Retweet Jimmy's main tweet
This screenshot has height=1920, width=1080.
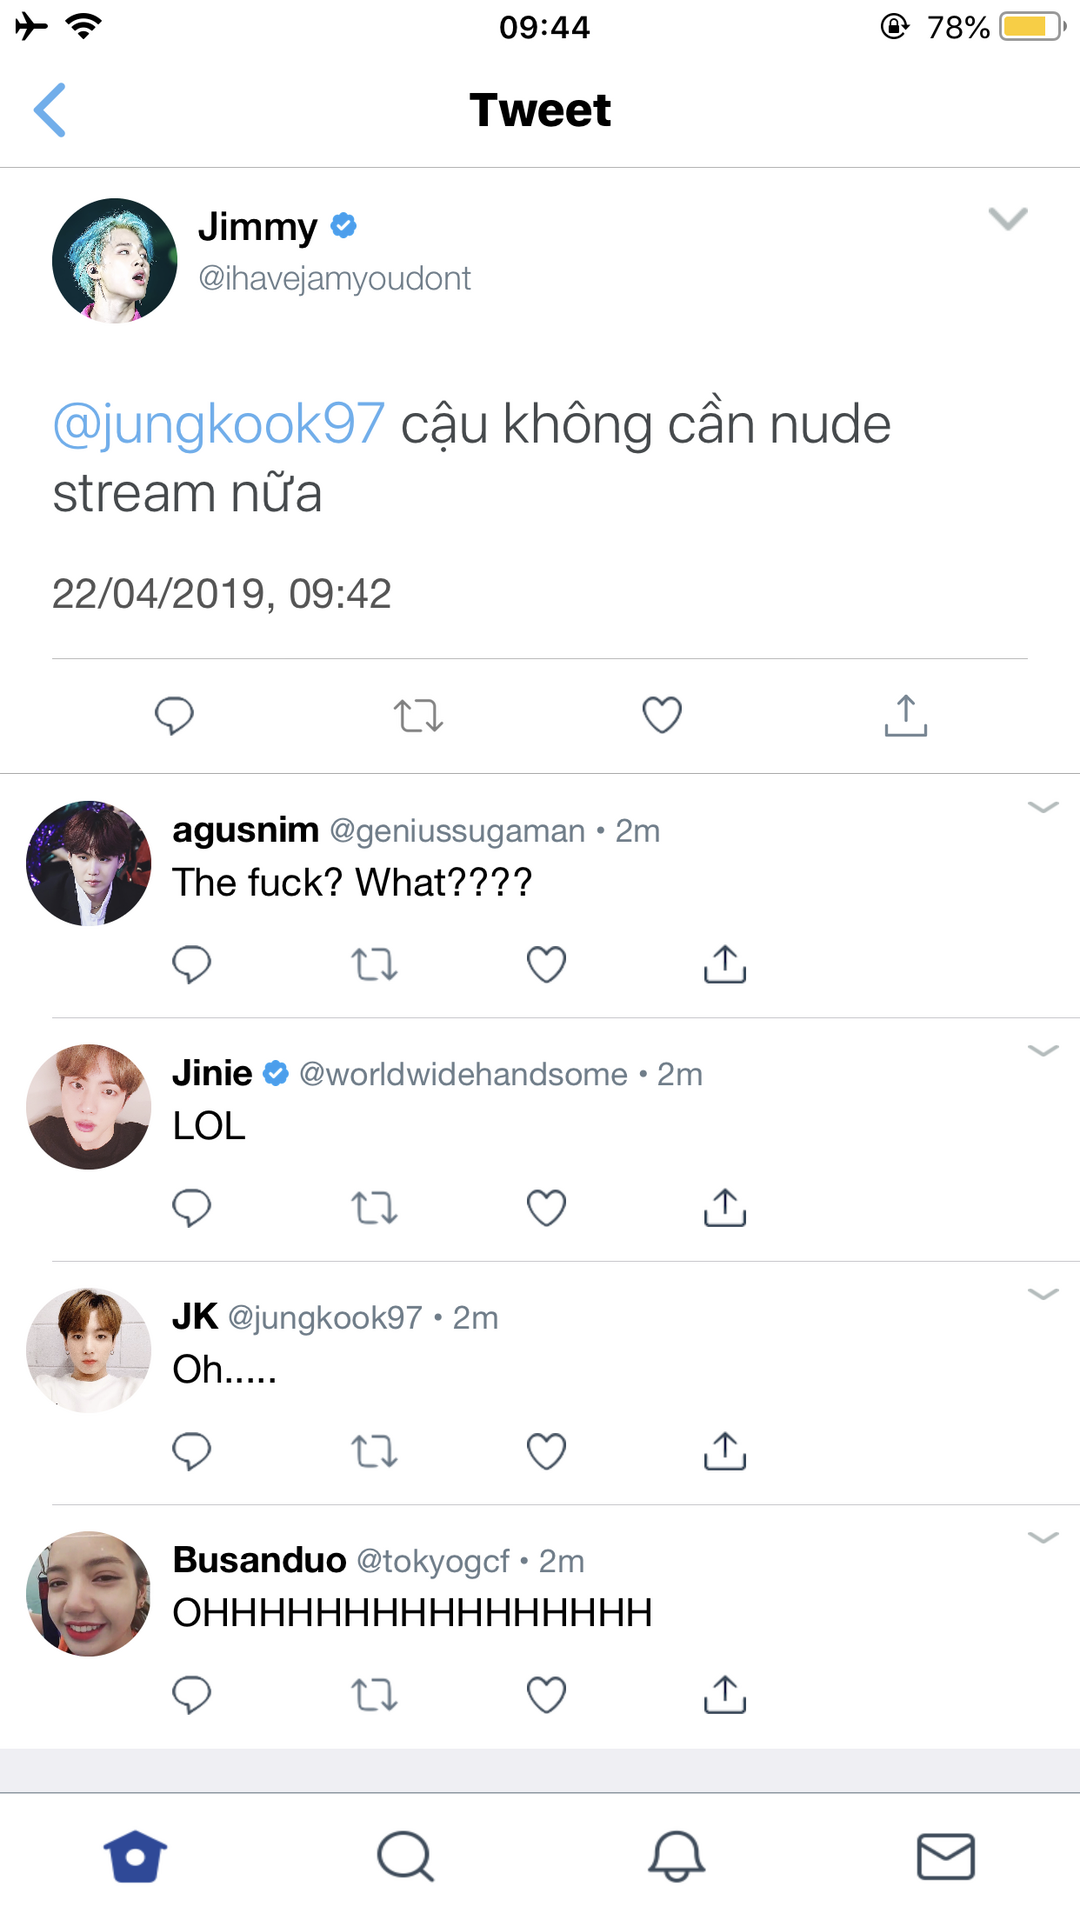pyautogui.click(x=418, y=716)
